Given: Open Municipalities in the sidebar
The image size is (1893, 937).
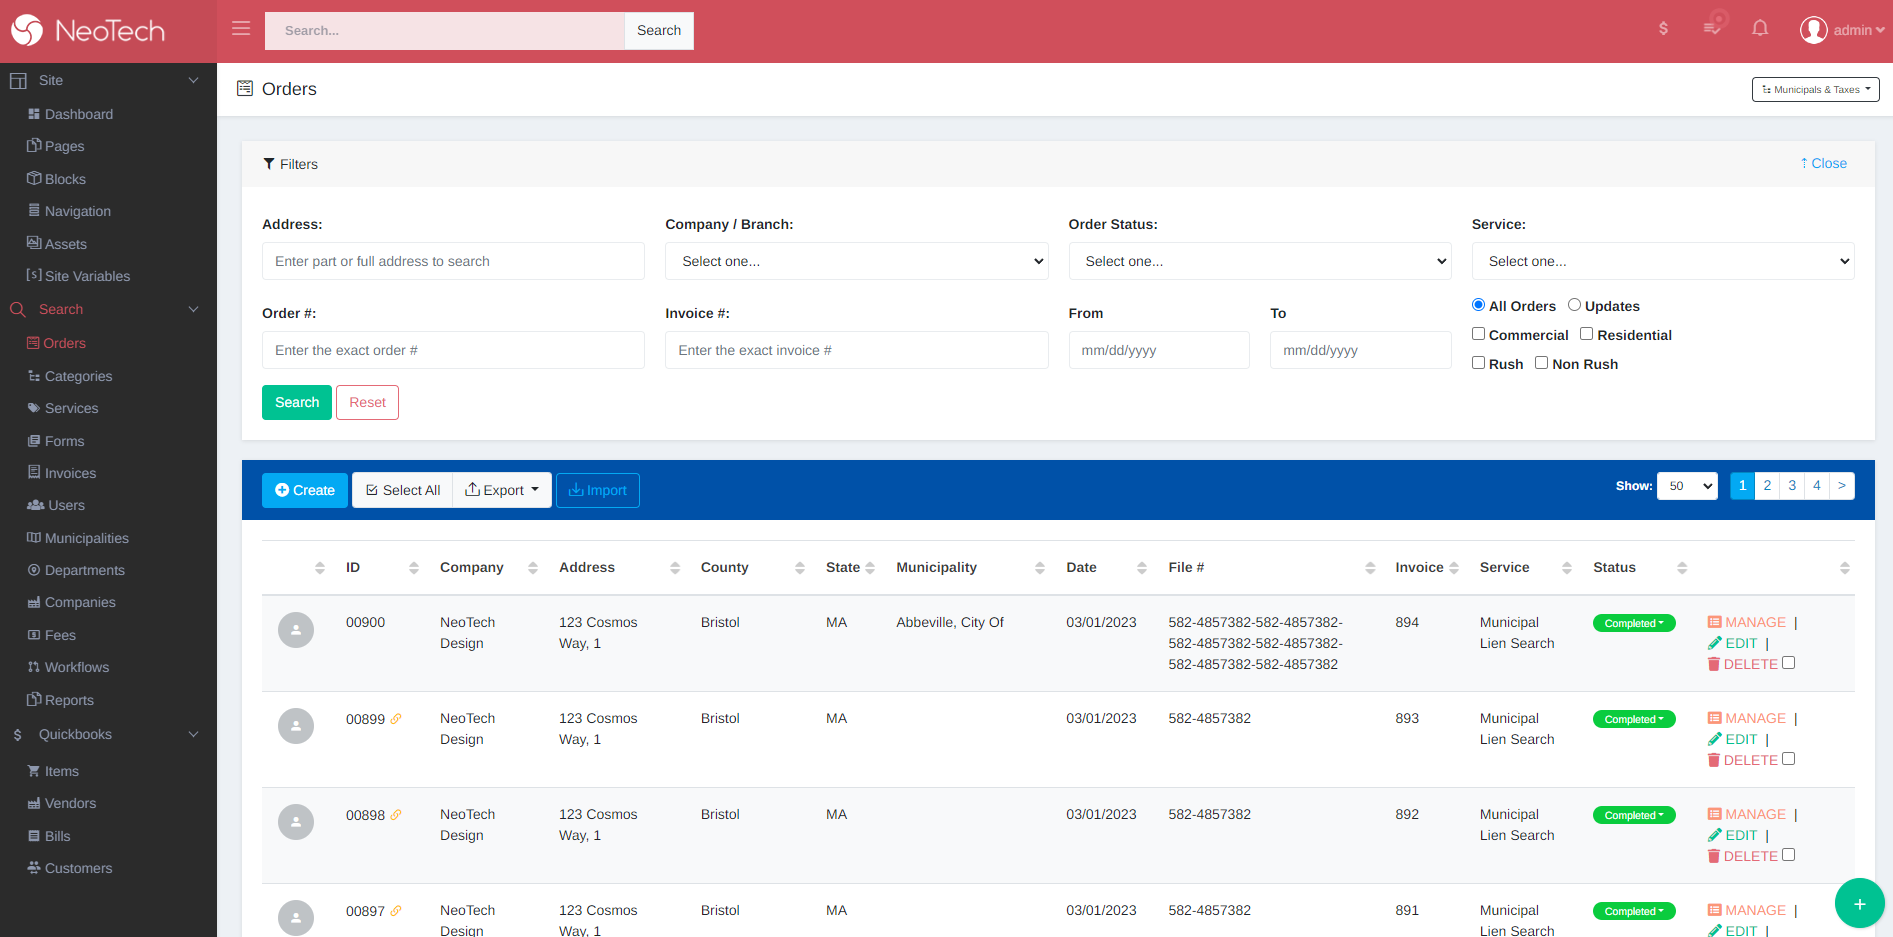Looking at the screenshot, I should coord(78,538).
